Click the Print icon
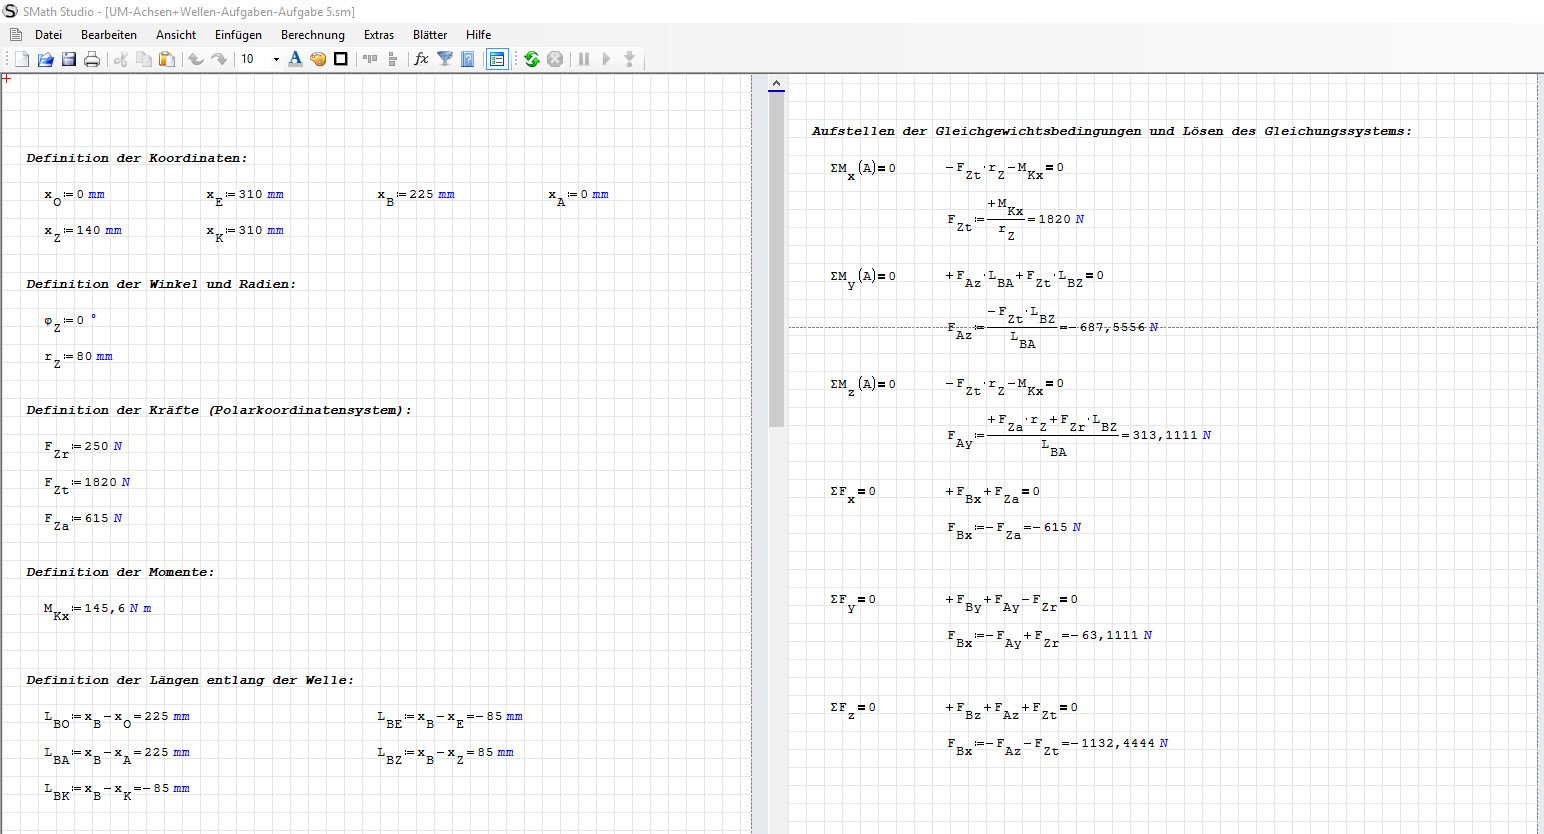1544x834 pixels. pyautogui.click(x=92, y=59)
